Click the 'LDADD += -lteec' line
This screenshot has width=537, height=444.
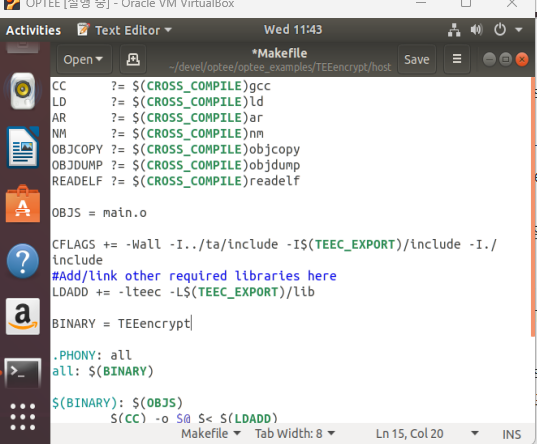tap(183, 292)
